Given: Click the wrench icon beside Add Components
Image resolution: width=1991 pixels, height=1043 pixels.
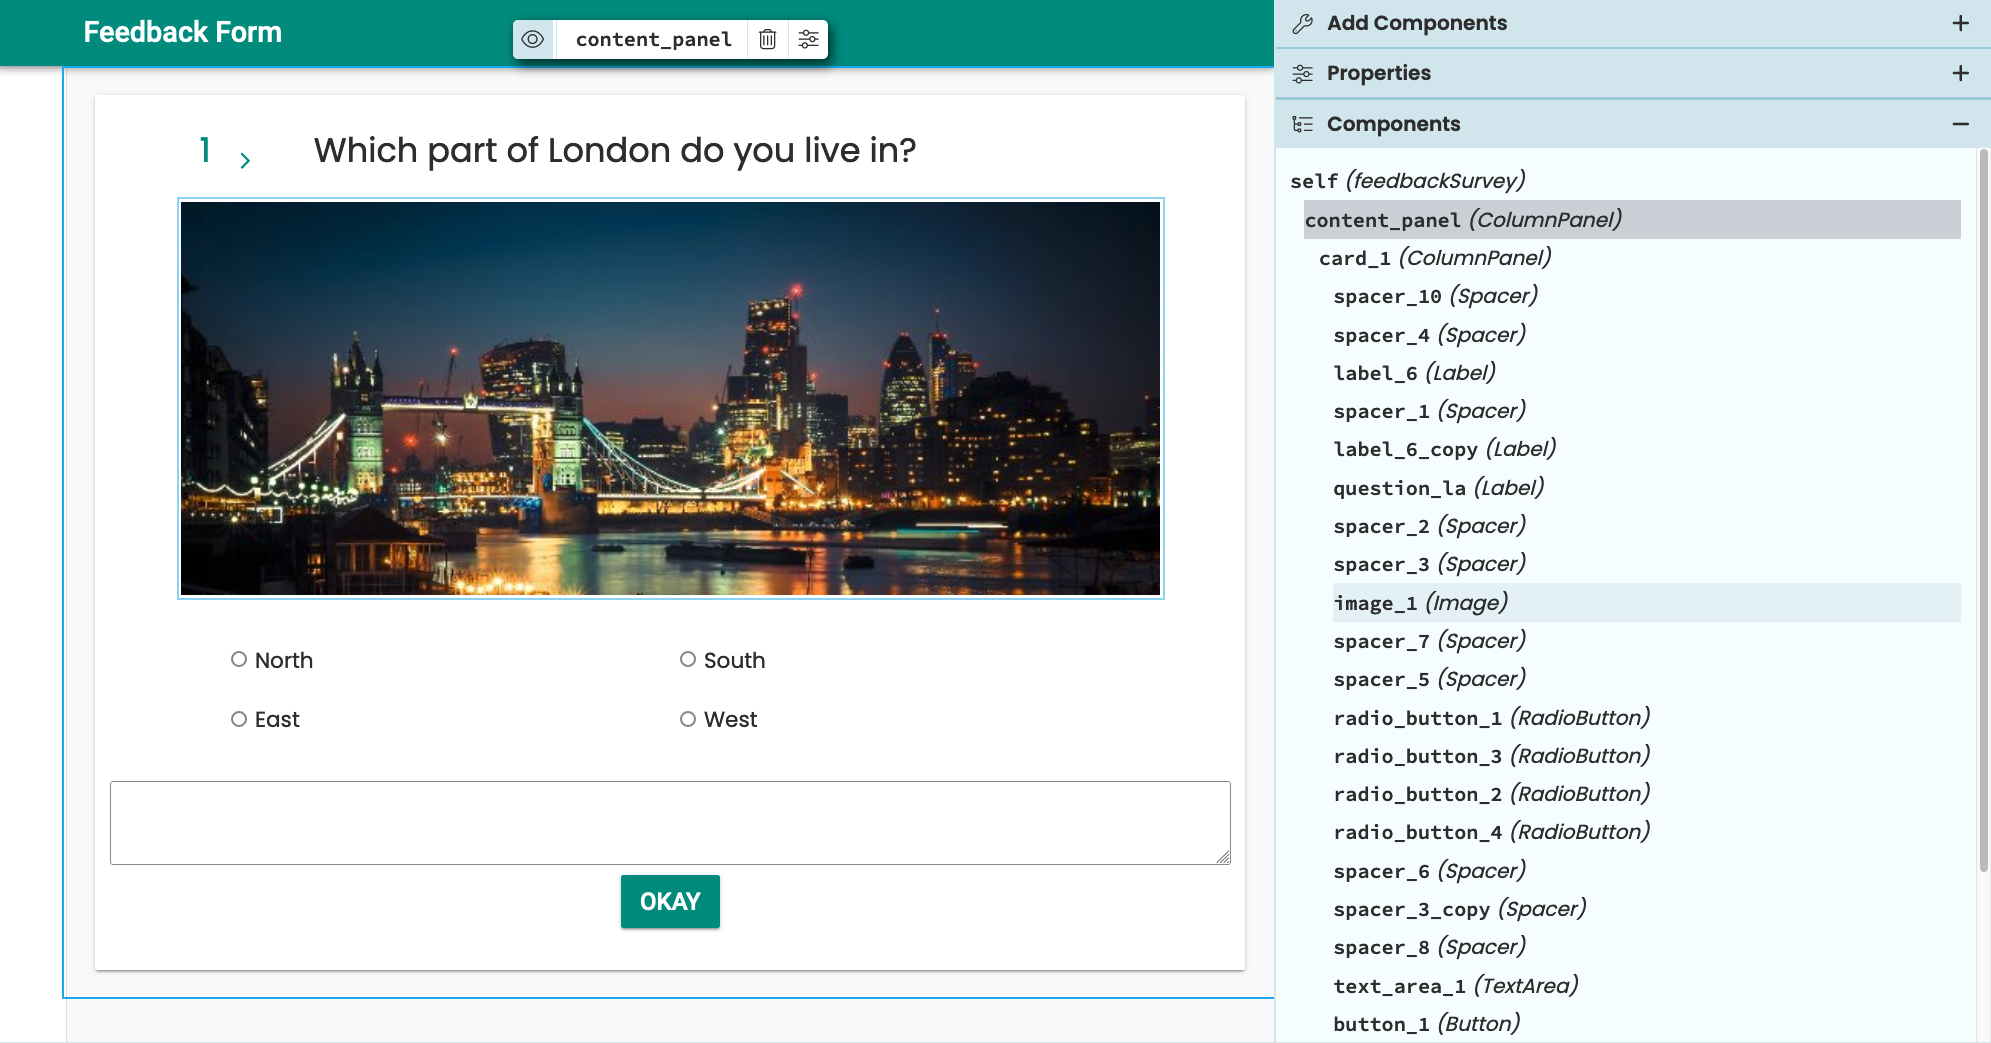Looking at the screenshot, I should (1302, 23).
